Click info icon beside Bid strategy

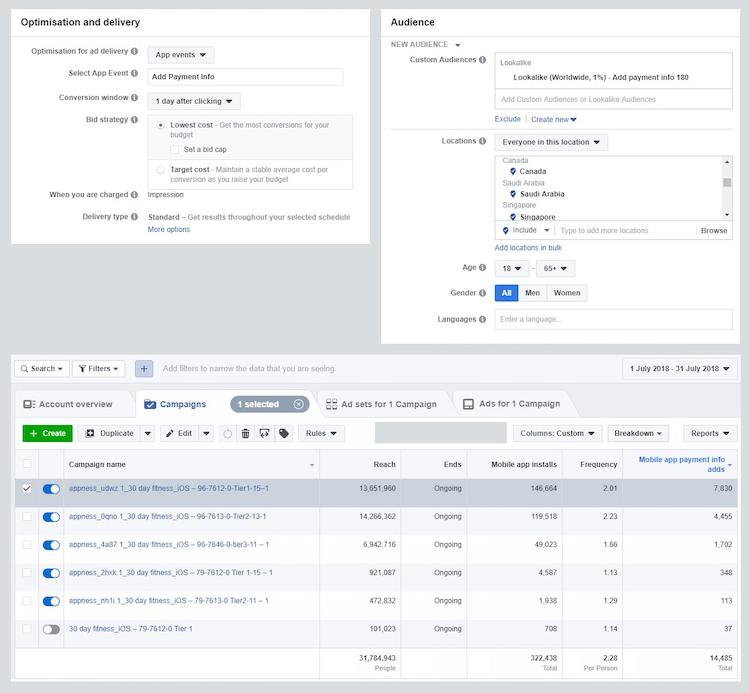[x=134, y=120]
